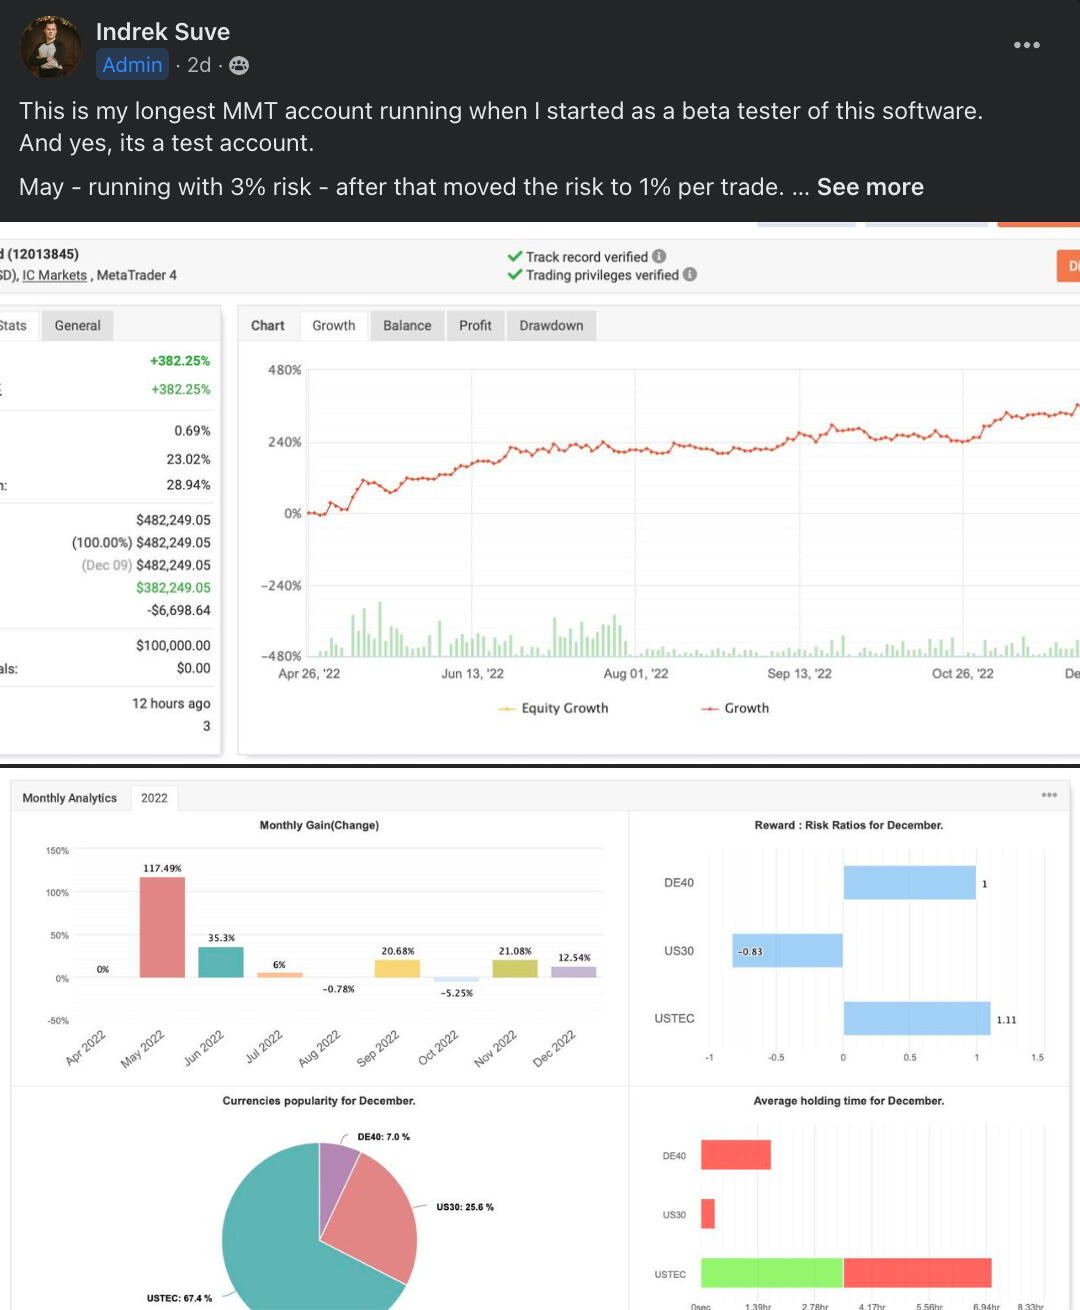Click the Track record verified green checkmark
The height and width of the screenshot is (1310, 1080).
(514, 256)
